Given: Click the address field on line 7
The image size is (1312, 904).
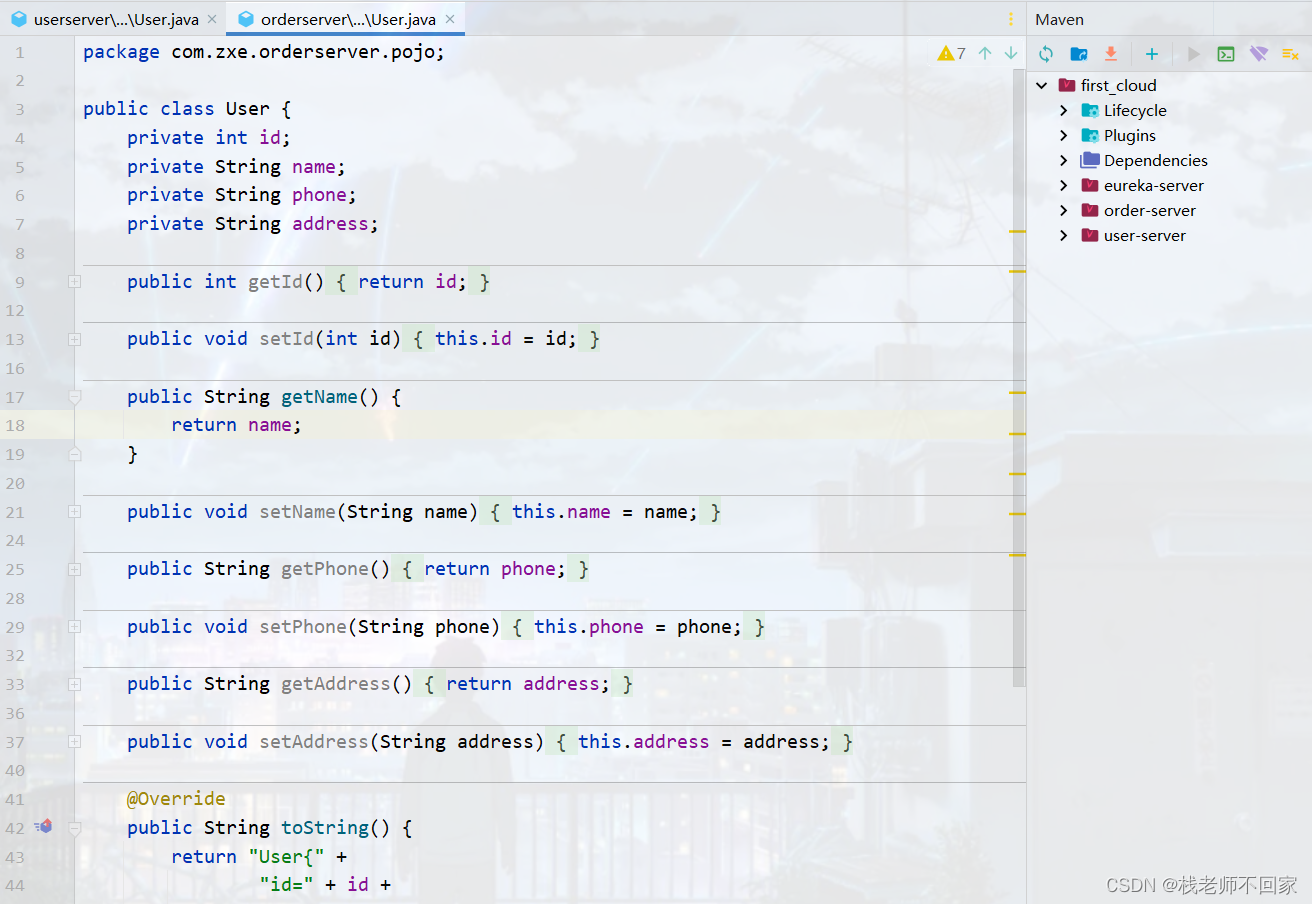Looking at the screenshot, I should point(330,224).
